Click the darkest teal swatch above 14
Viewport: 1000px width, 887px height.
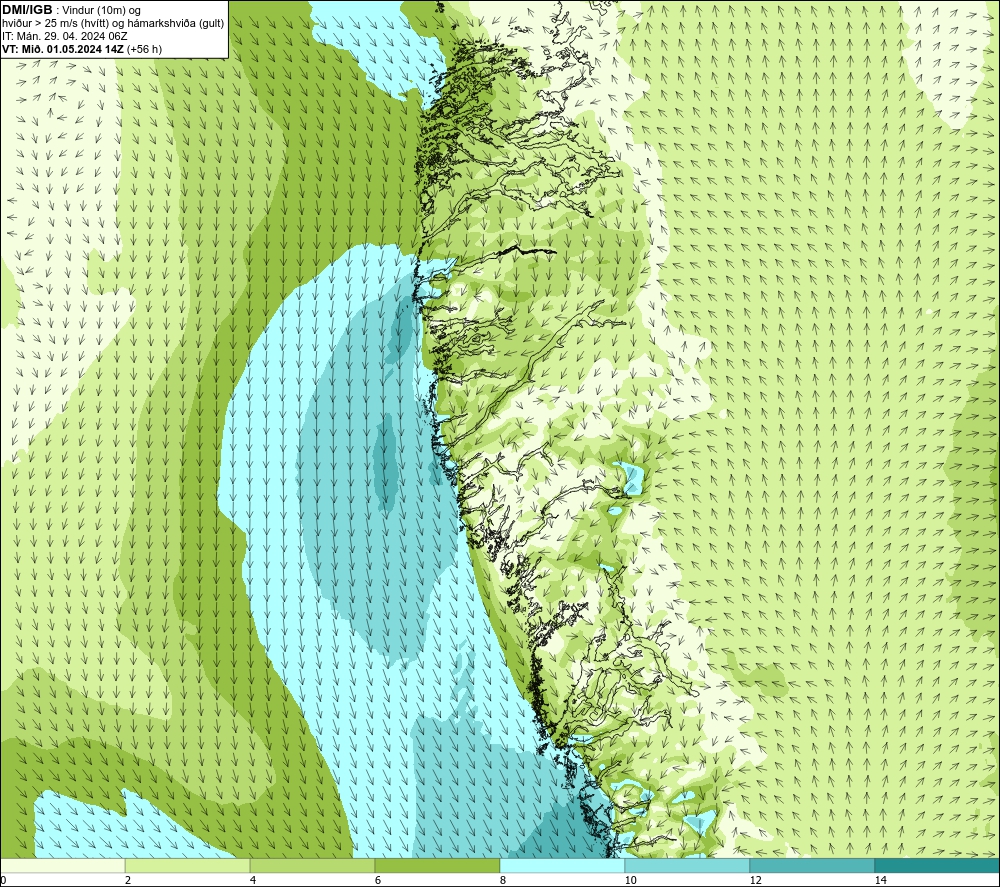coord(938,866)
